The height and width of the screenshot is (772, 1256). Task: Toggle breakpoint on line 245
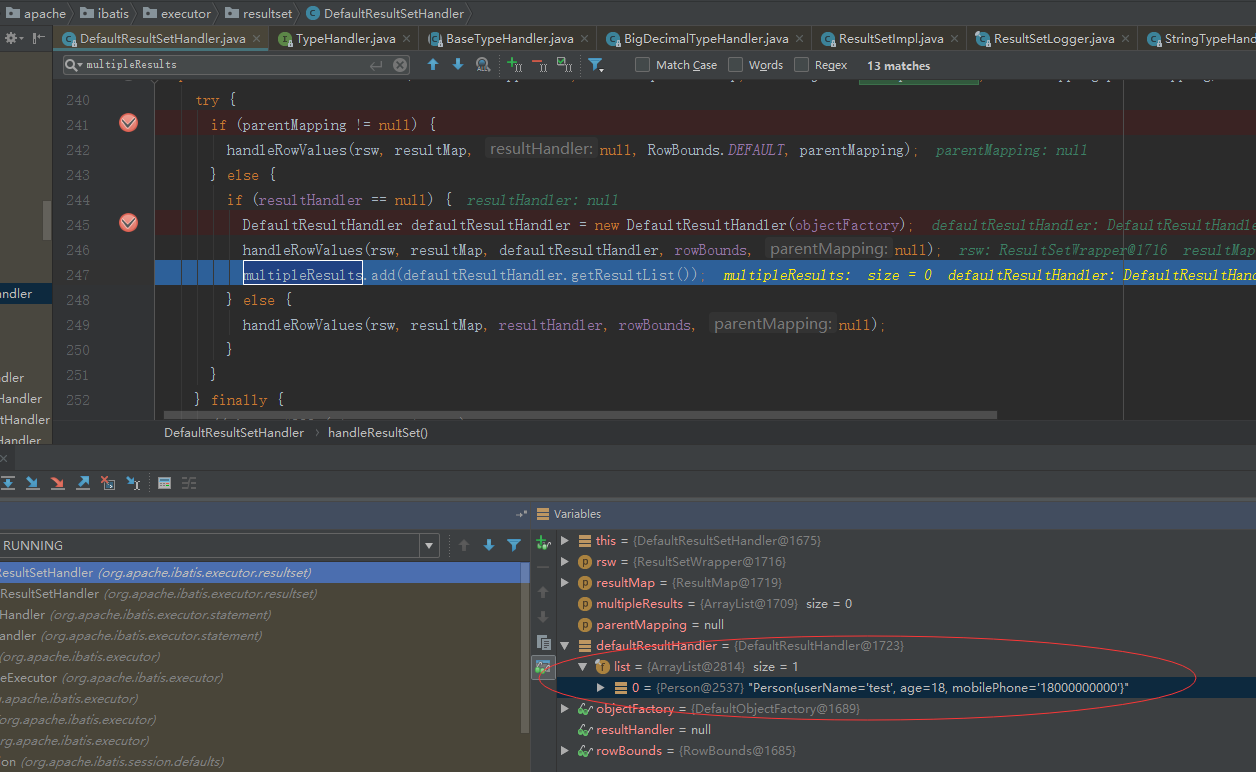(x=128, y=222)
